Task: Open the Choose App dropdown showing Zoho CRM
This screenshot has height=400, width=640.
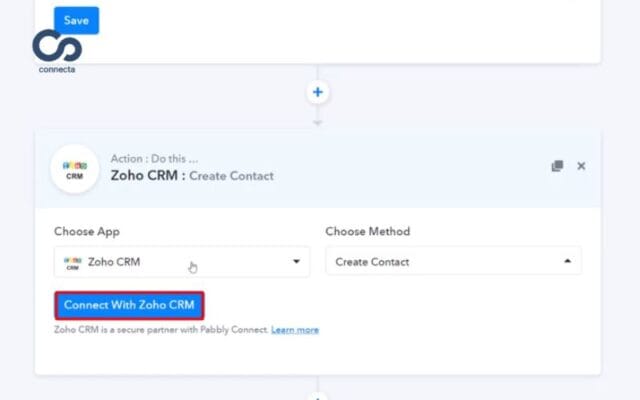Action: coord(182,262)
